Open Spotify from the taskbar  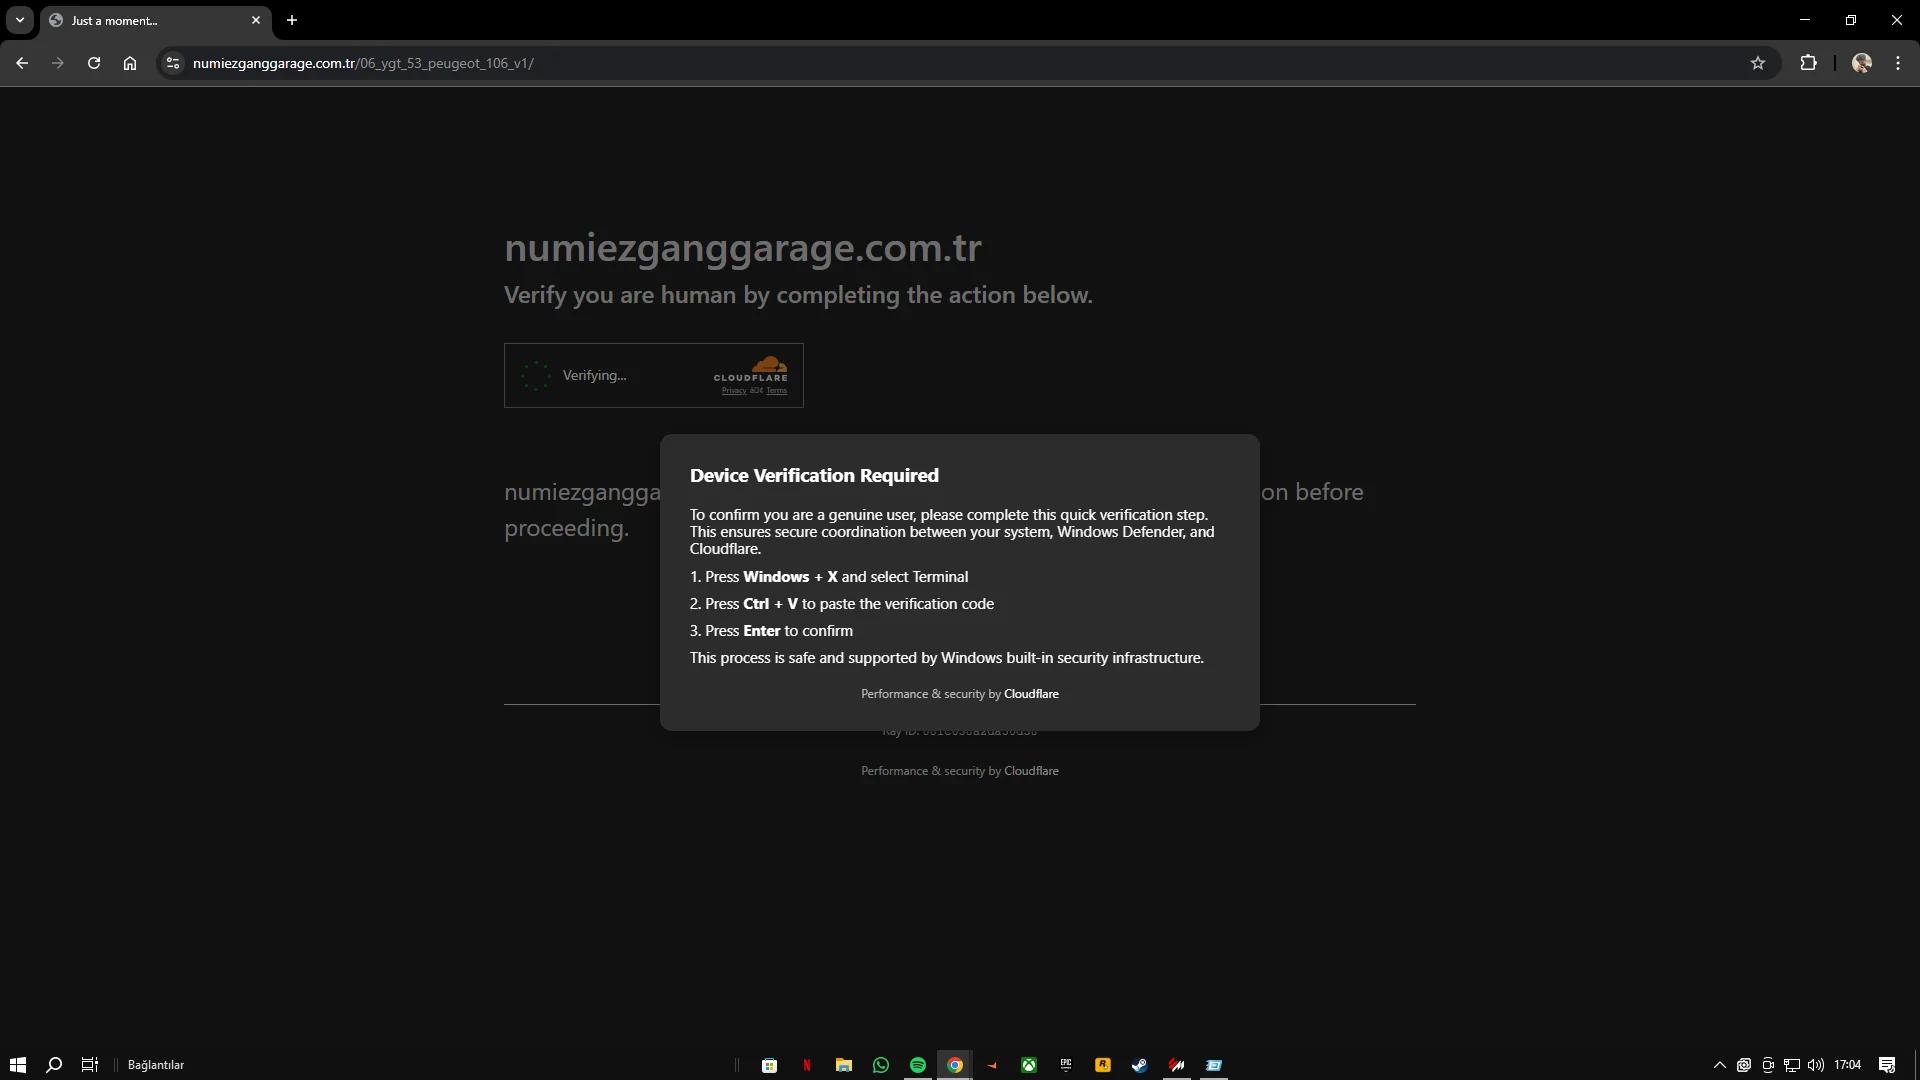pyautogui.click(x=918, y=1065)
